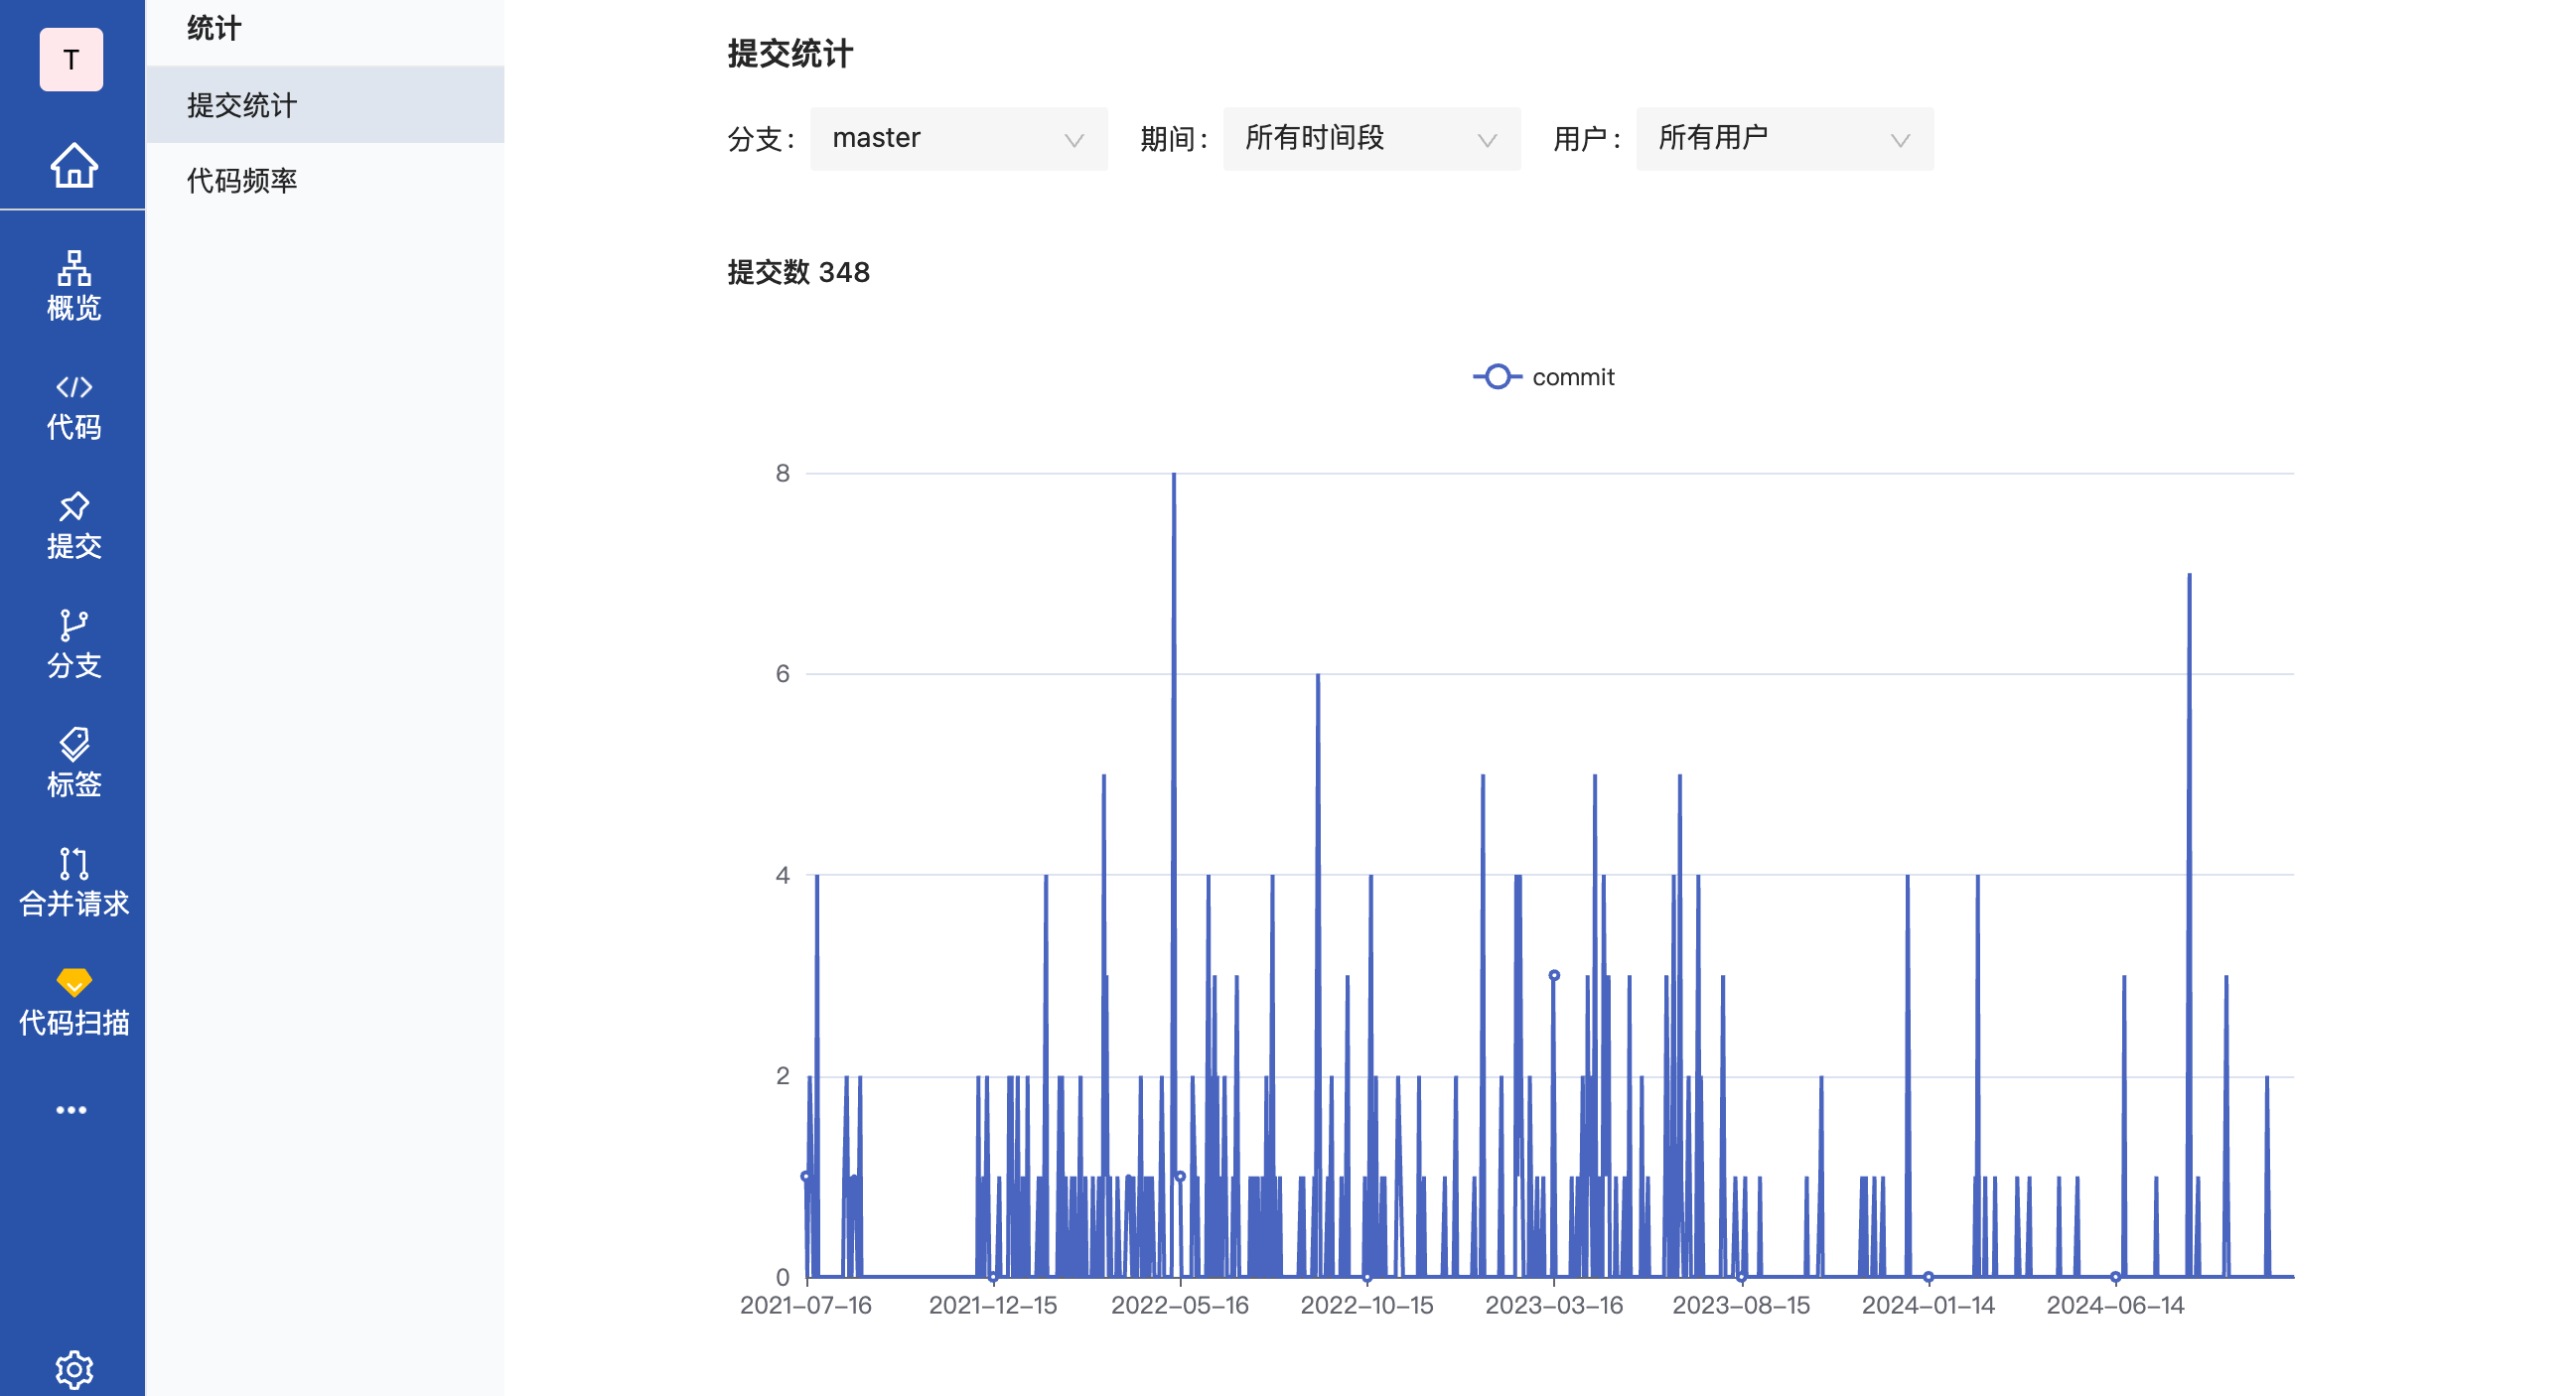Open the 期间 所有时间段 period dropdown
Viewport: 2576px width, 1396px height.
tap(1370, 139)
